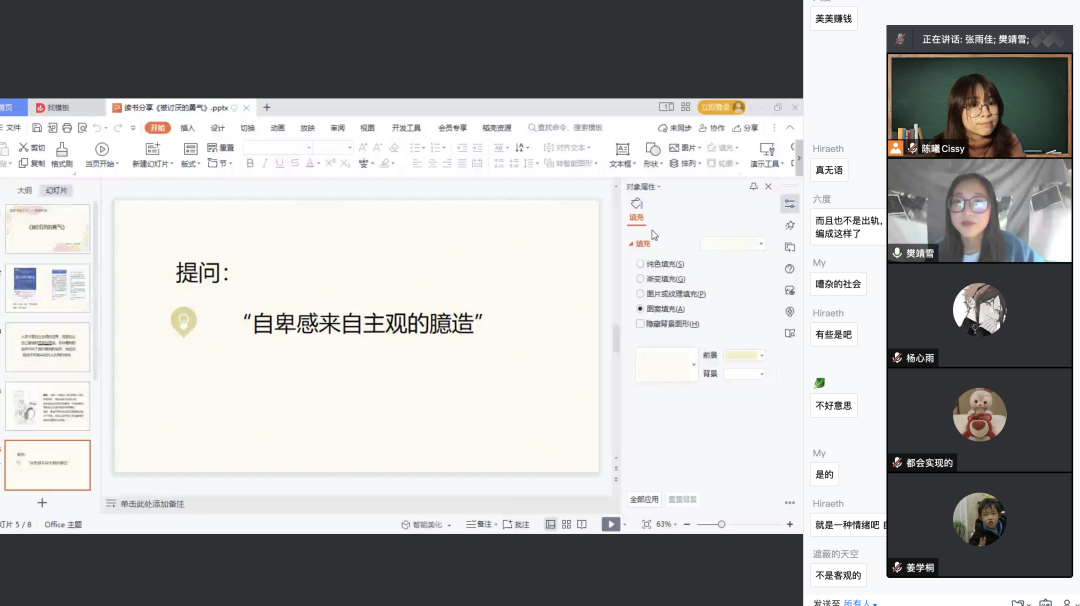Switch to slide sorter grid view
This screenshot has height=606, width=1080.
click(566, 525)
